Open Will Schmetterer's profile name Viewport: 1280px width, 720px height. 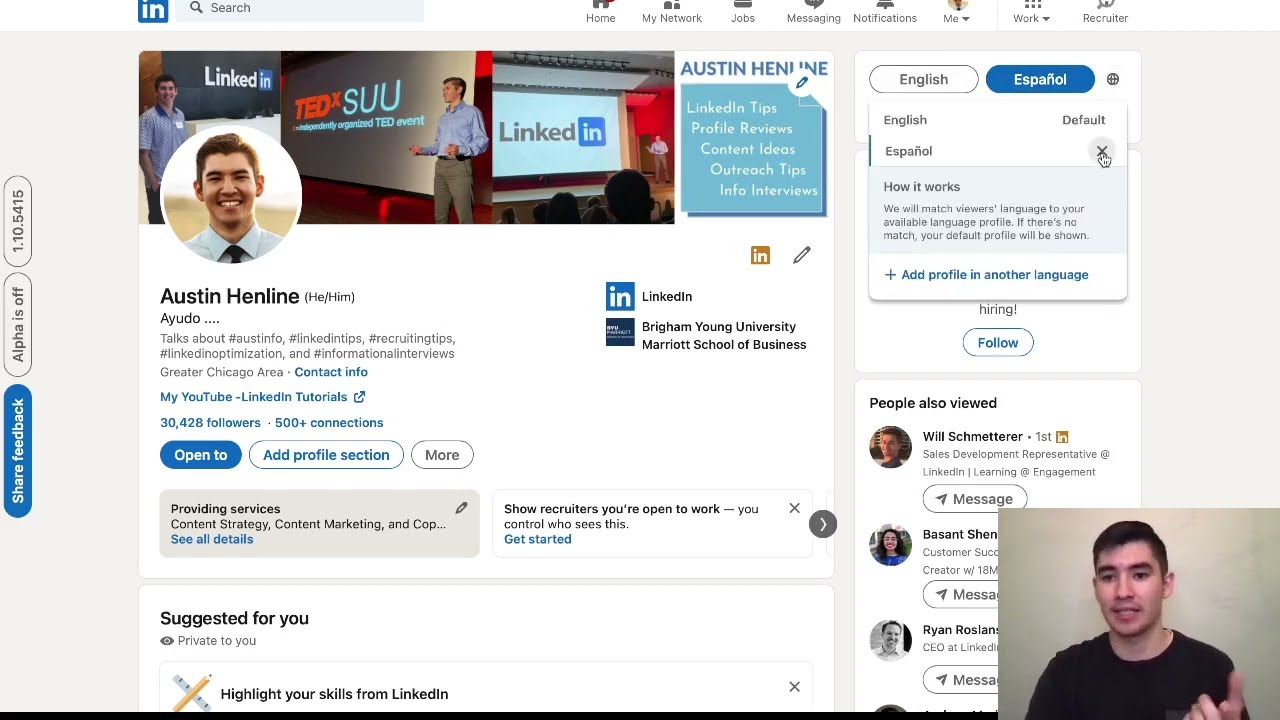(x=972, y=437)
